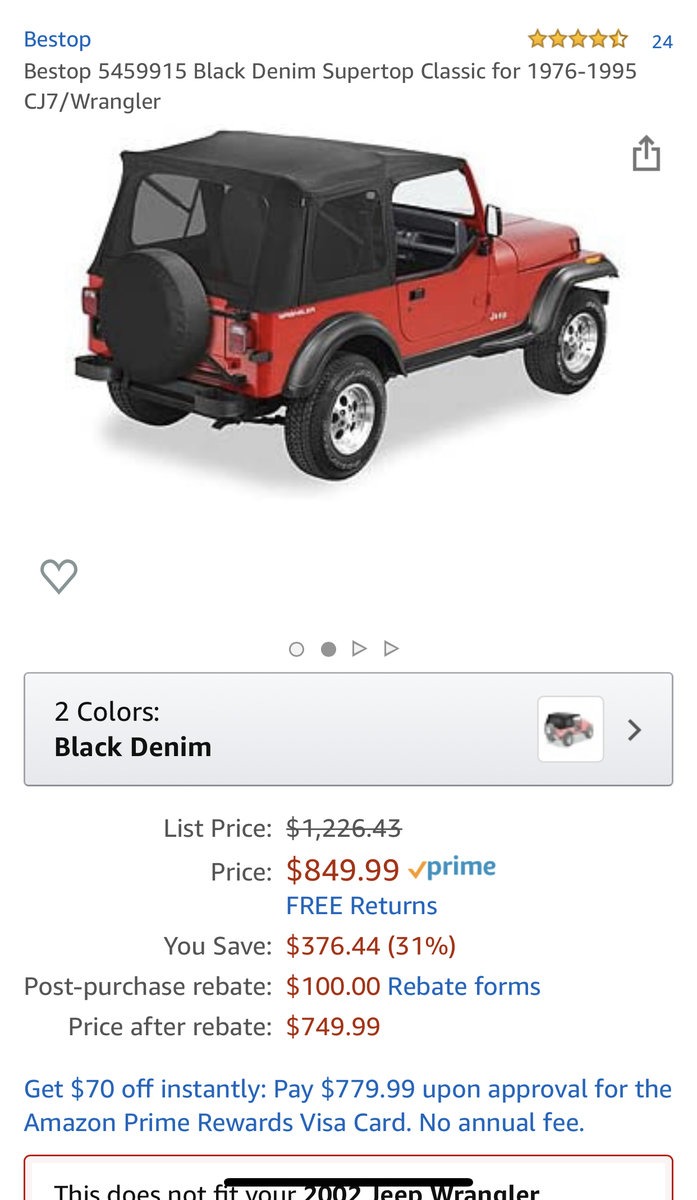Tap the Prime logo next to price
697x1200 pixels.
tap(452, 868)
